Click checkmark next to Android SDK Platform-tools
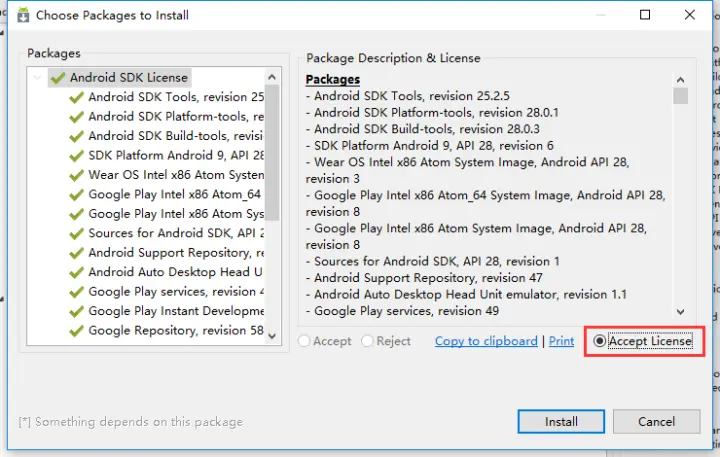This screenshot has width=720, height=457. (76, 117)
